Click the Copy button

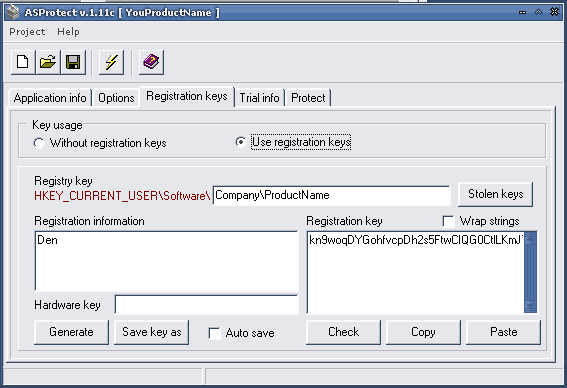[423, 332]
